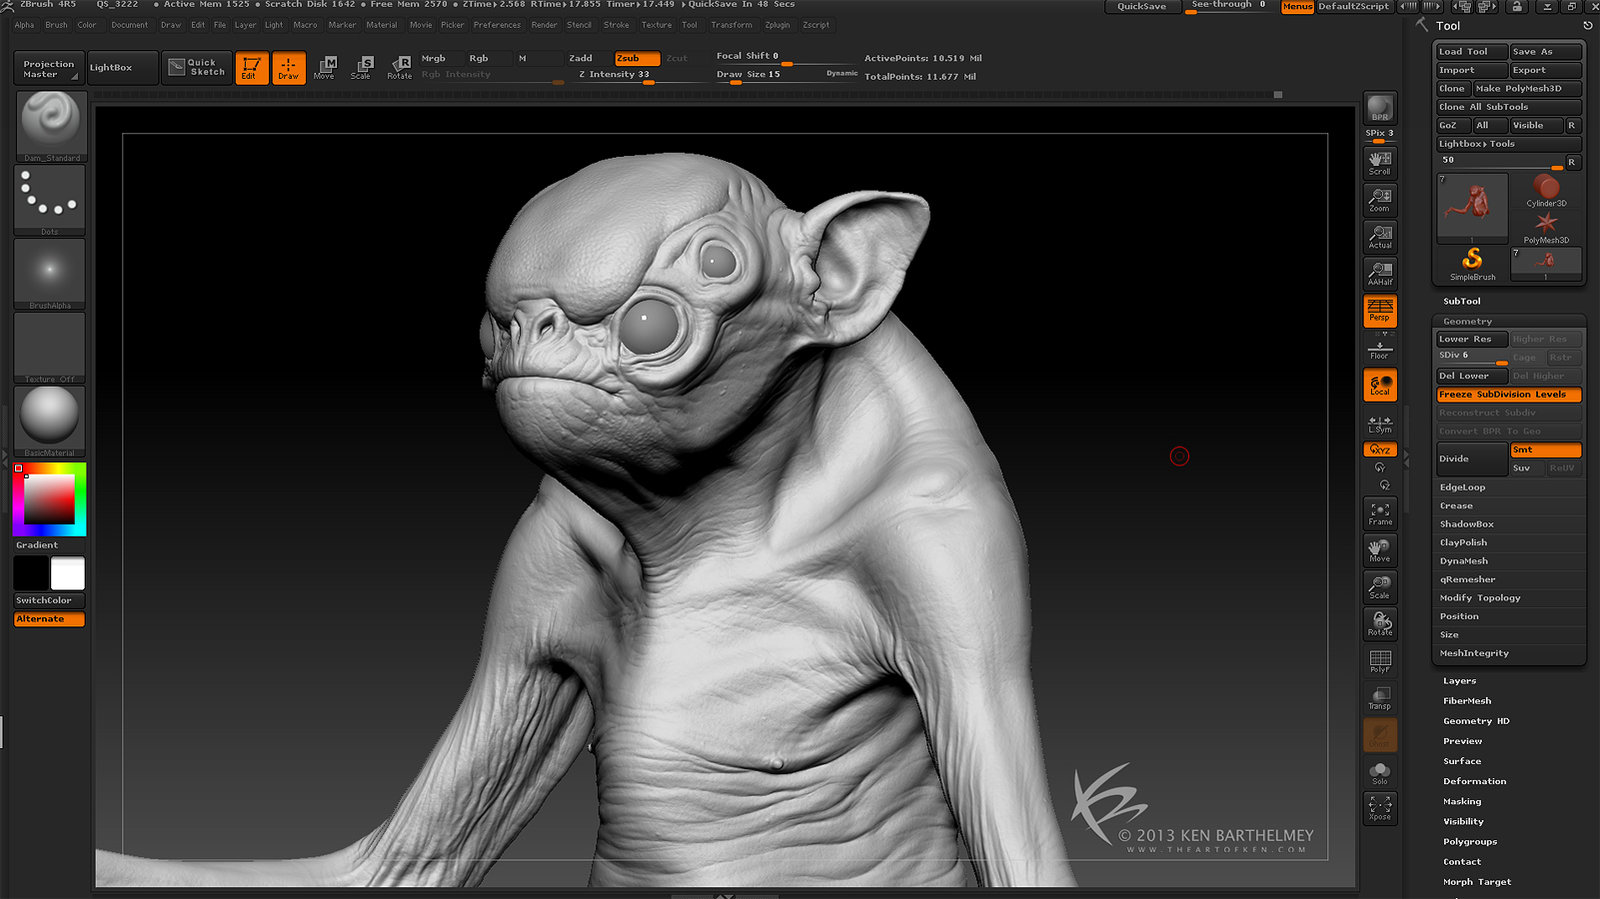Screen dimensions: 1600x899
Task: Select the SimpleBrush tool icon
Action: [x=1472, y=265]
